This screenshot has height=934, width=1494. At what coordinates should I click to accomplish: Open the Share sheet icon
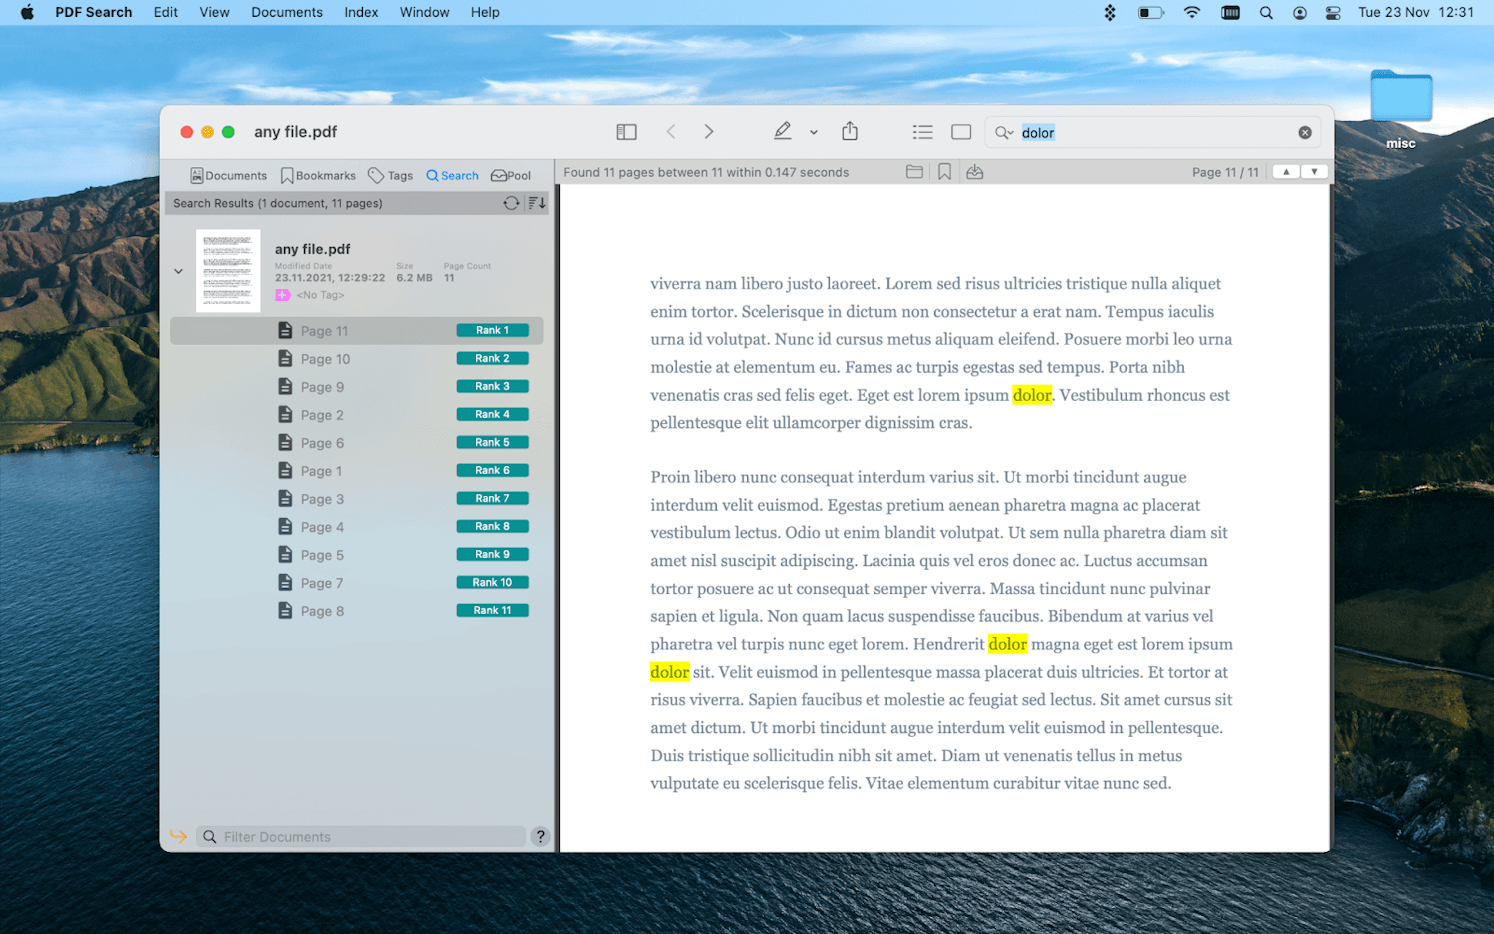(850, 131)
